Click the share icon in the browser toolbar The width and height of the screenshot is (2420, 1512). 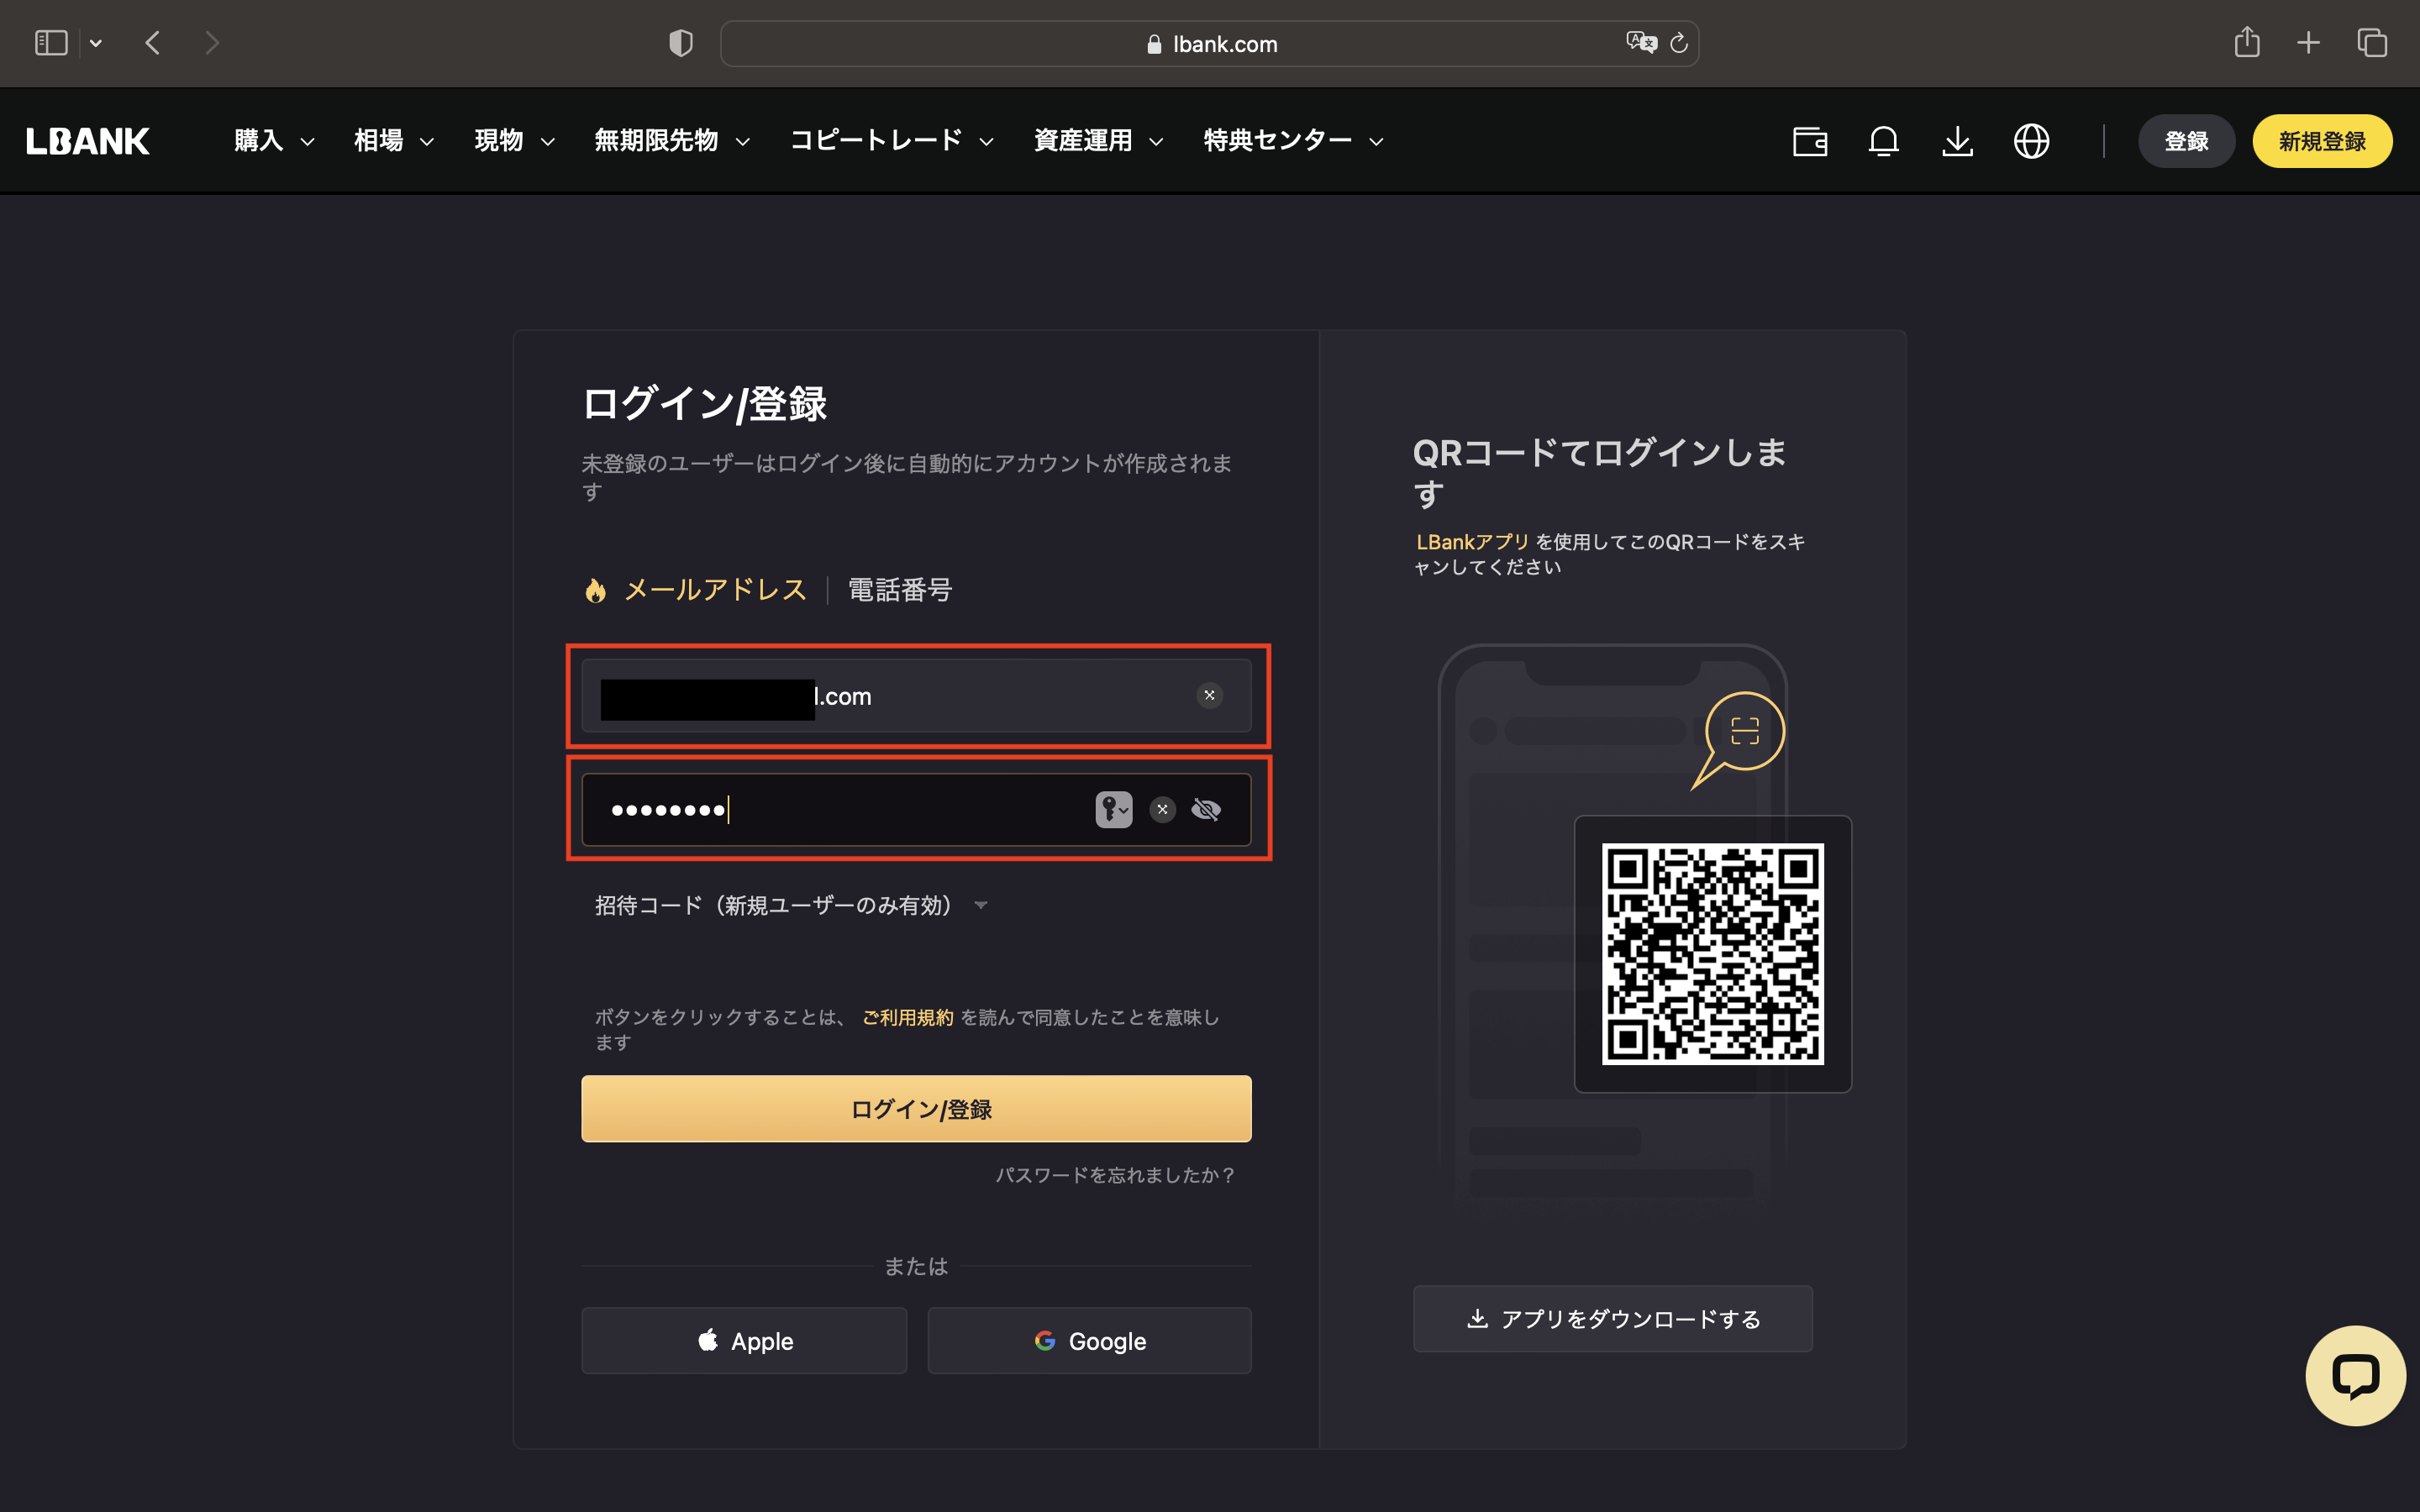(2247, 42)
